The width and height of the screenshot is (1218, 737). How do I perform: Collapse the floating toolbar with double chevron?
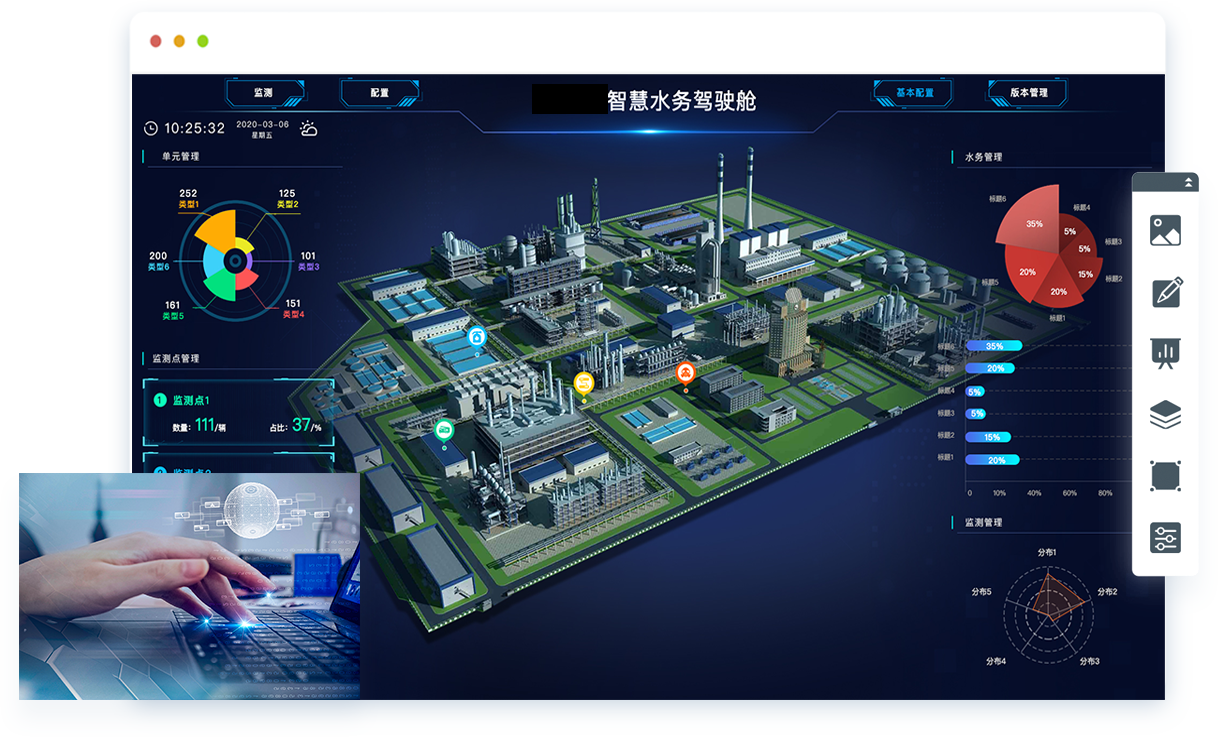1188,182
